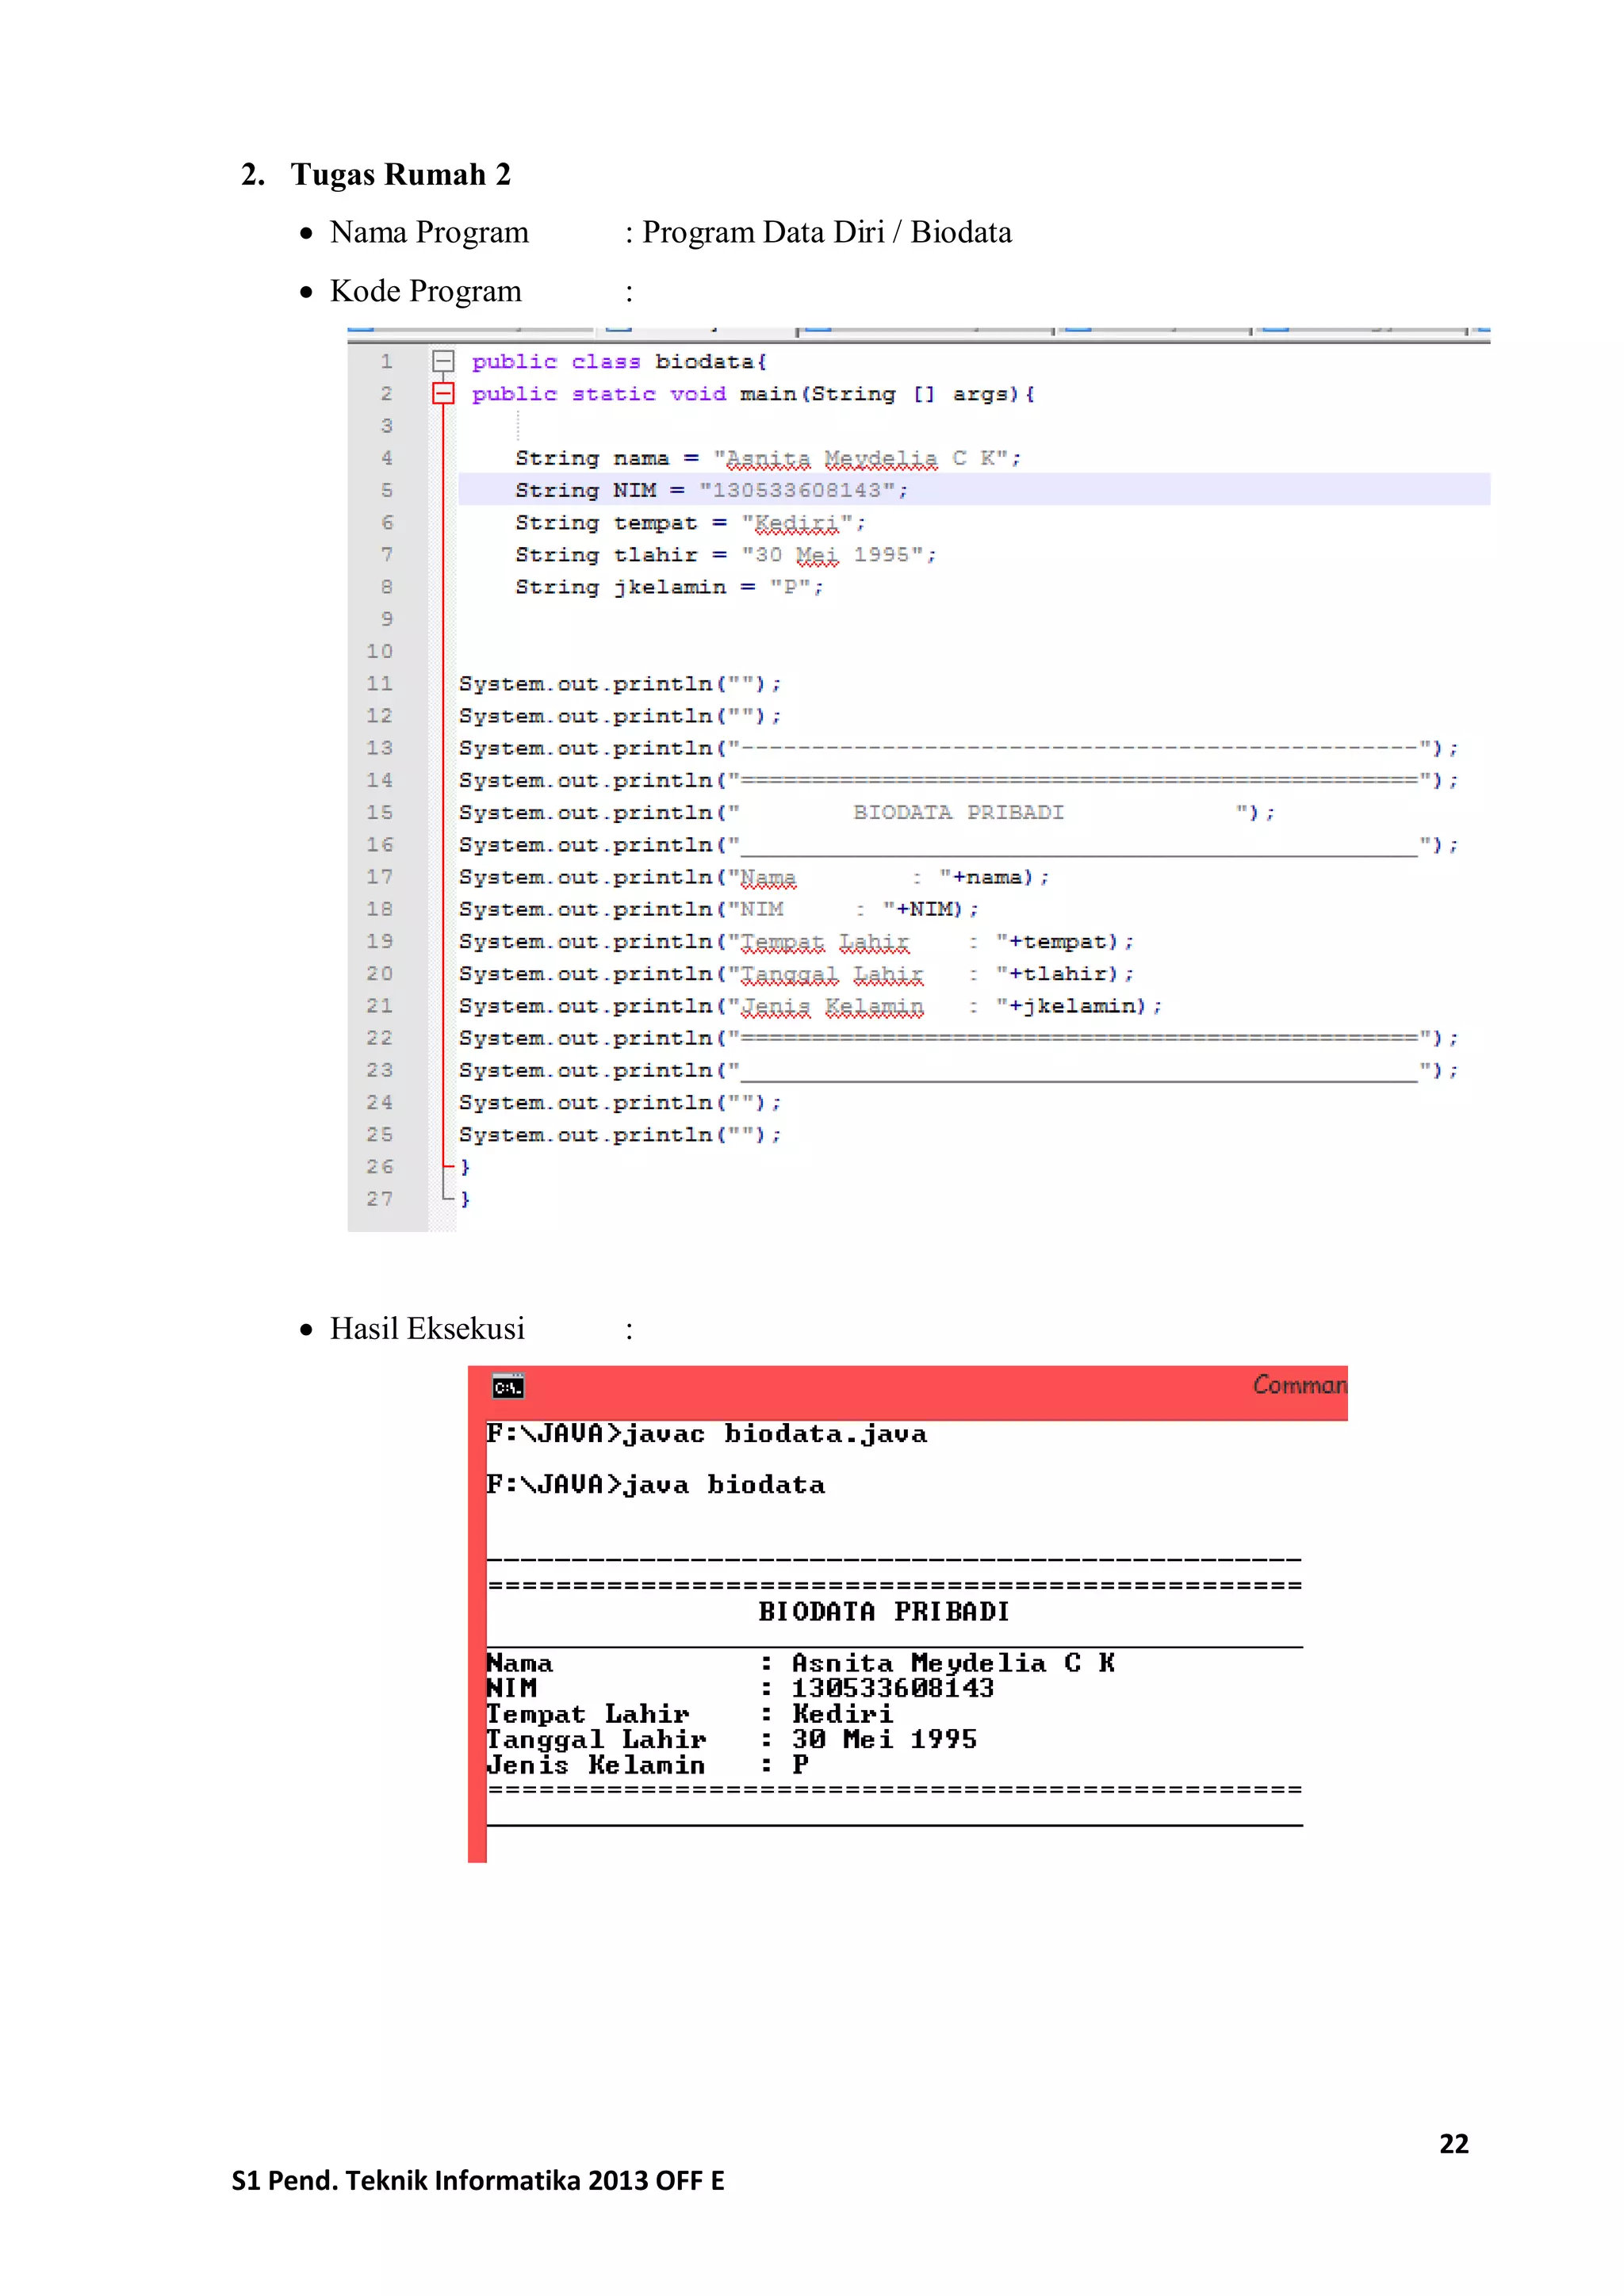Collapse the biodata class fold marker

click(x=443, y=361)
